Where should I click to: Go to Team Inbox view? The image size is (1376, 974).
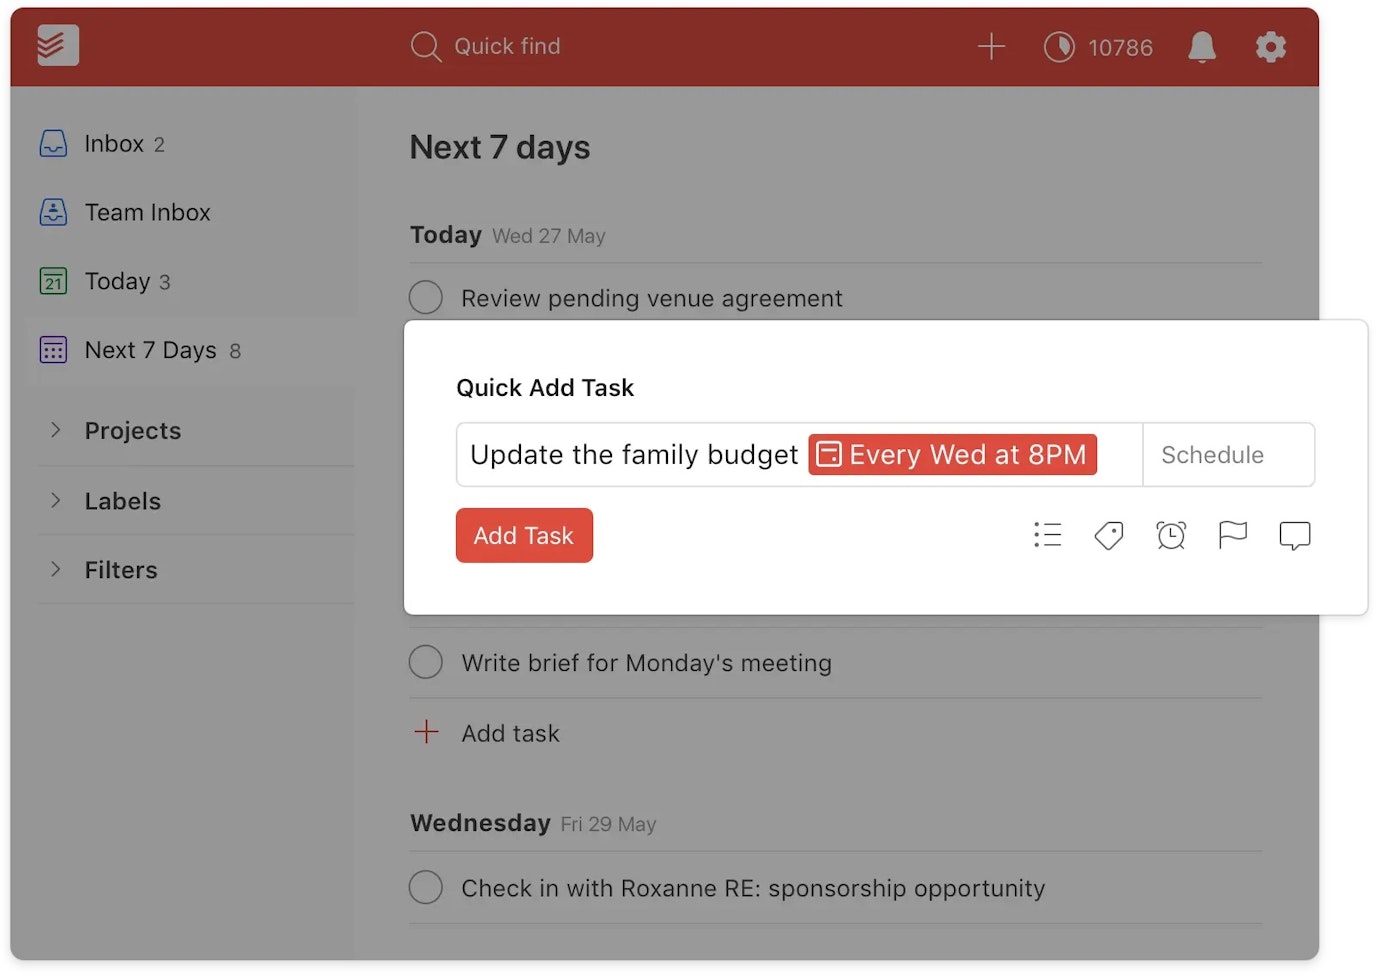[147, 212]
